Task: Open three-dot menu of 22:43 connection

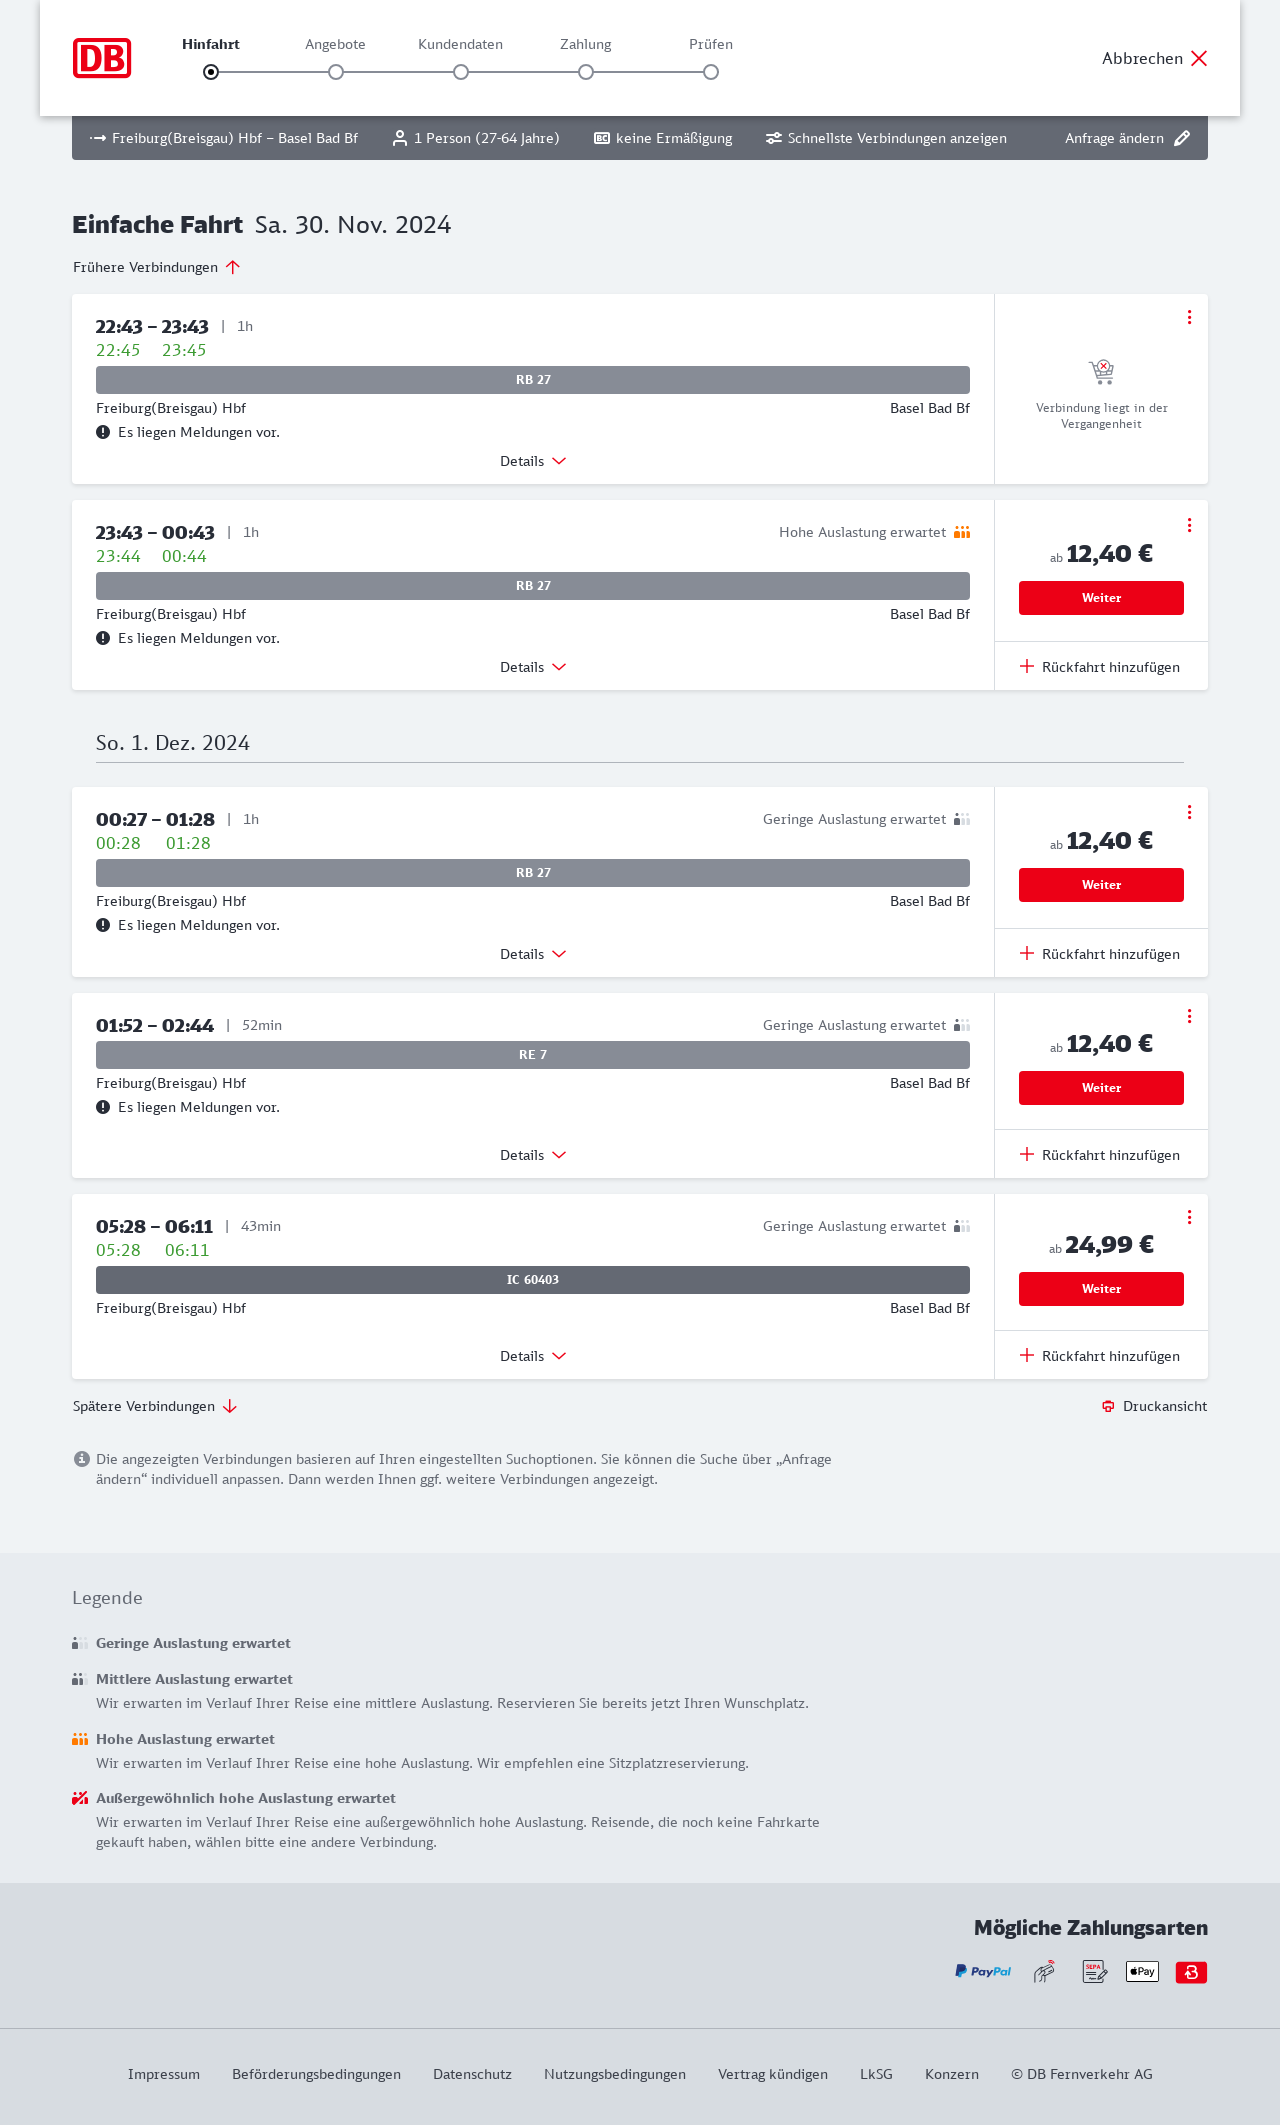Action: point(1189,317)
